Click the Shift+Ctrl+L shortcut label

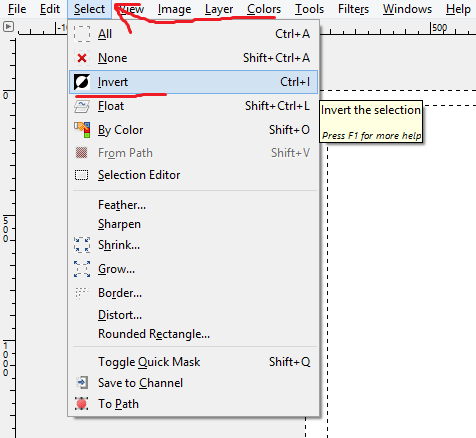[277, 106]
